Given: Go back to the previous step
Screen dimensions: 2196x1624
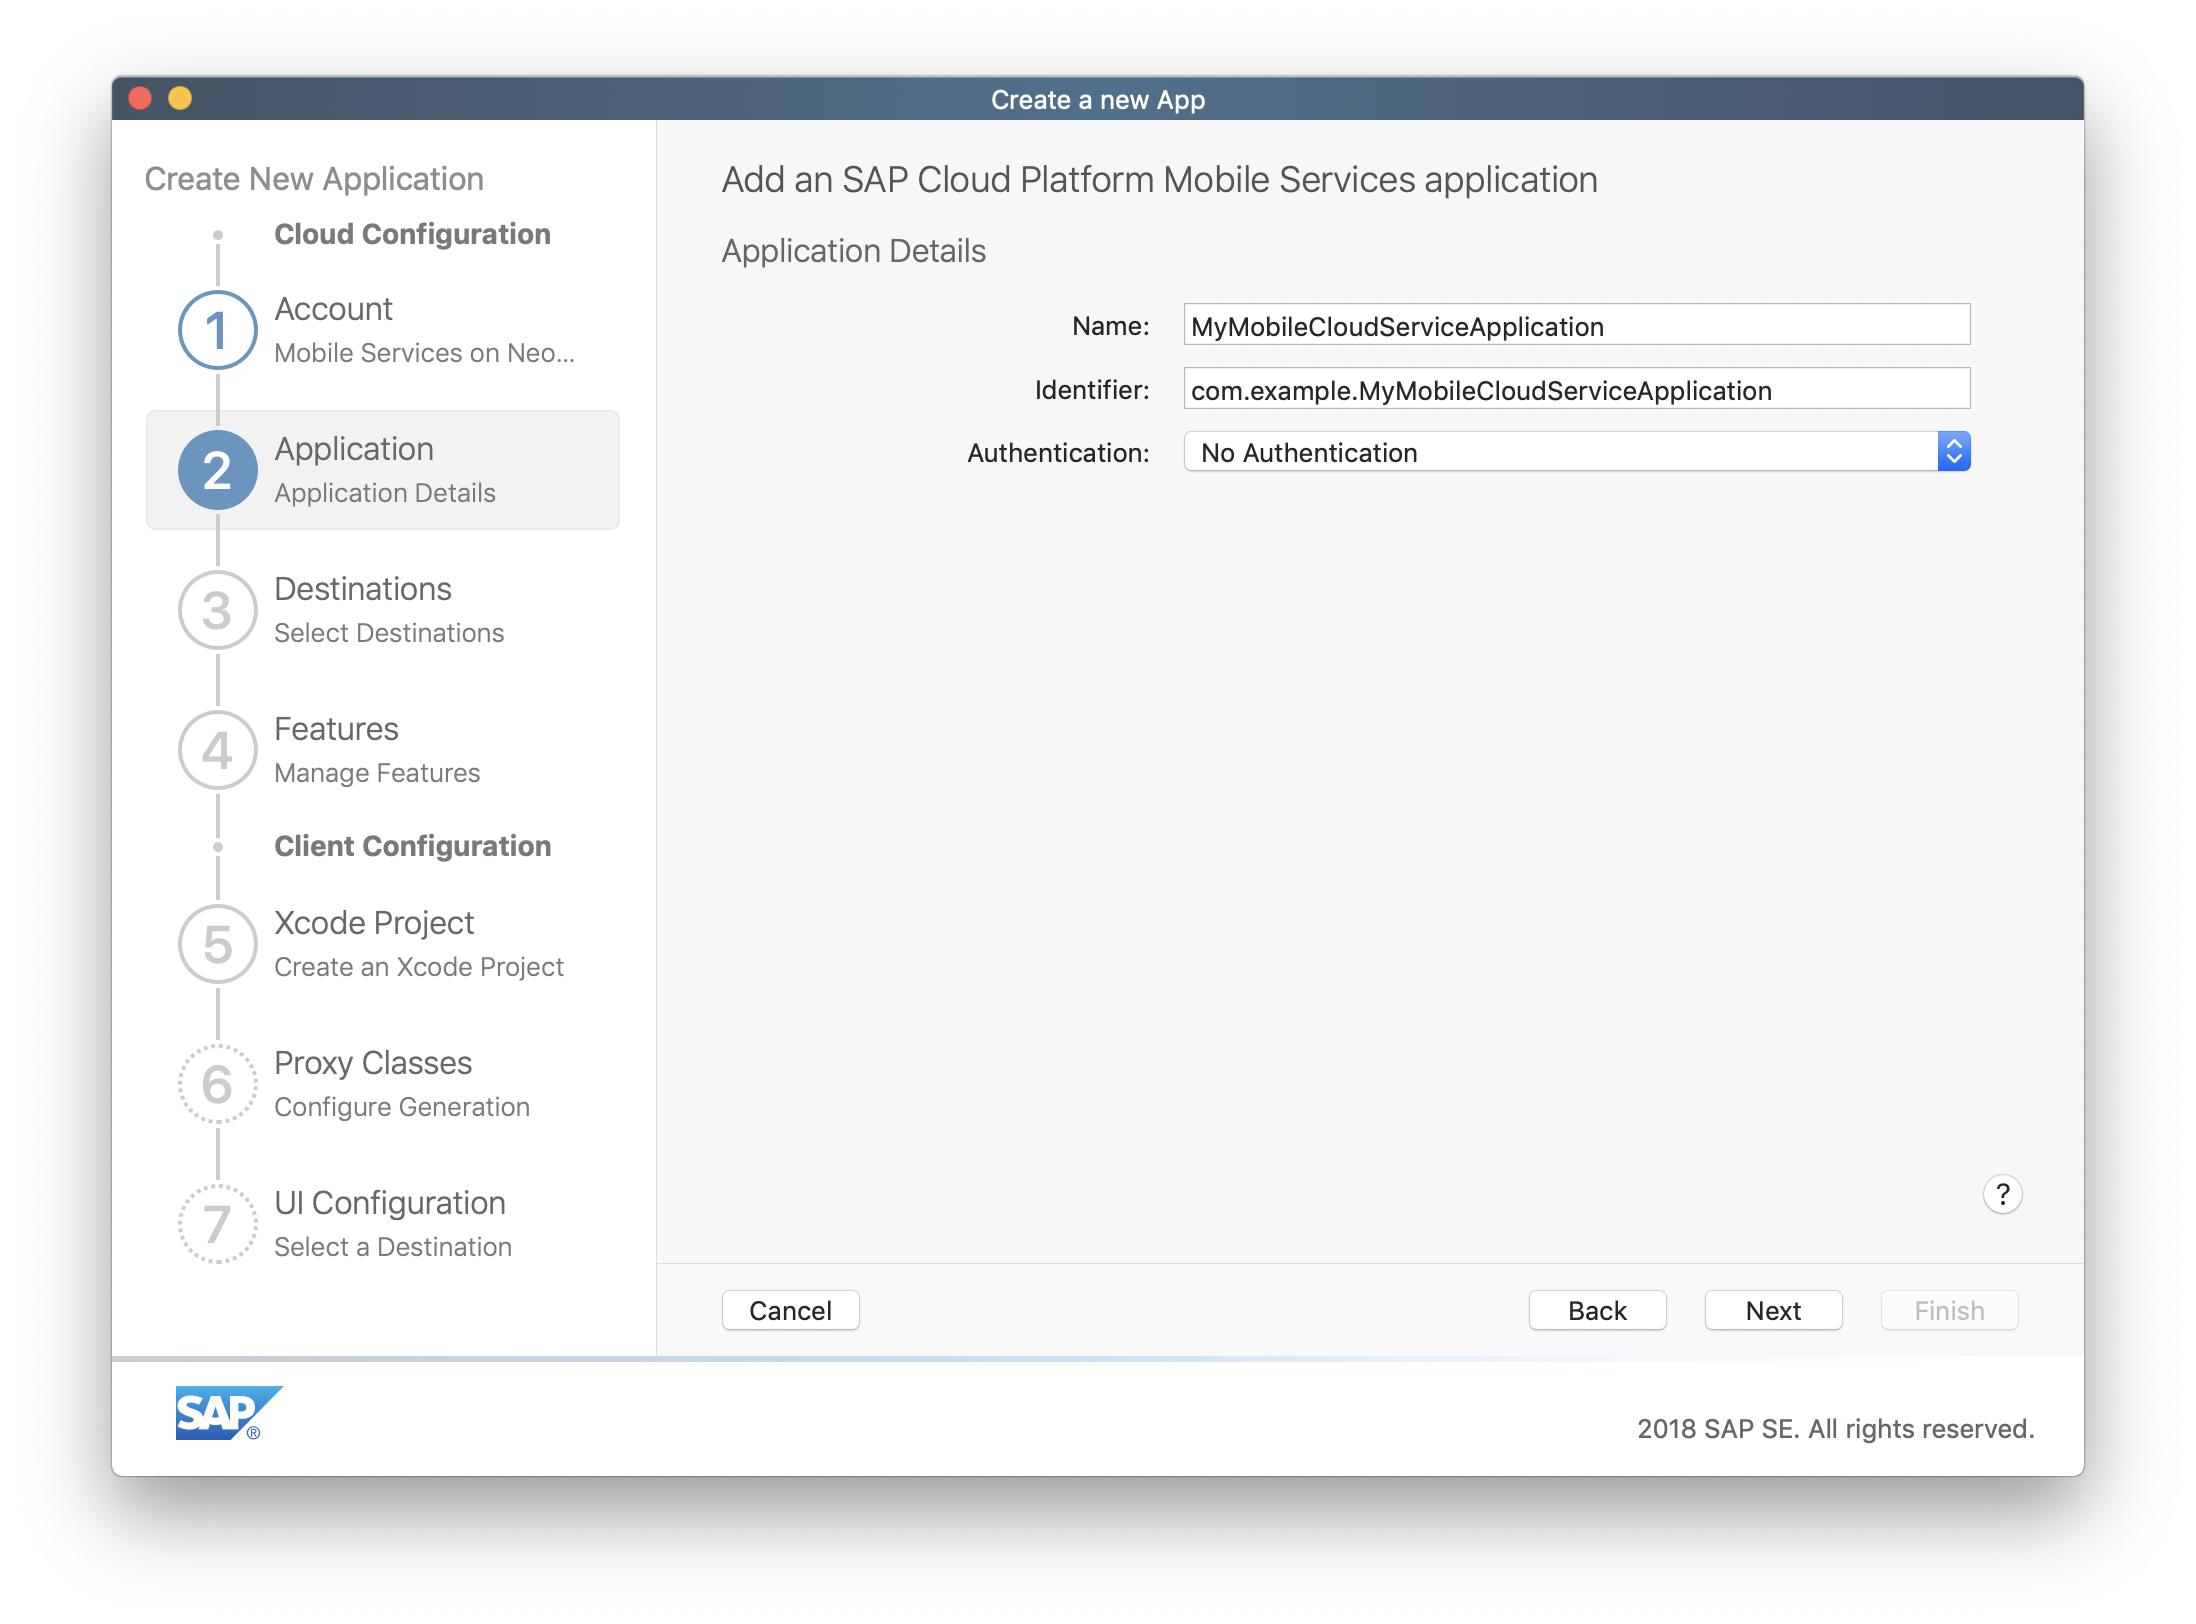Looking at the screenshot, I should pyautogui.click(x=1597, y=1310).
